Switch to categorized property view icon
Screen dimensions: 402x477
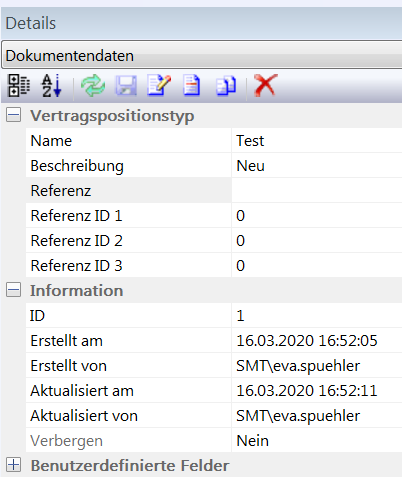19,86
